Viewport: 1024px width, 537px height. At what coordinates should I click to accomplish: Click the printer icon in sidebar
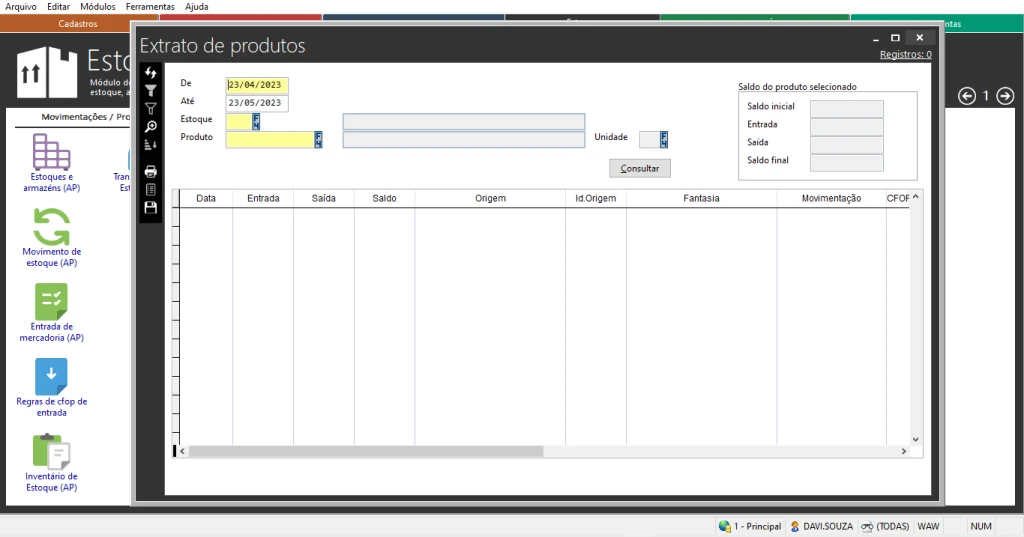pyautogui.click(x=151, y=171)
